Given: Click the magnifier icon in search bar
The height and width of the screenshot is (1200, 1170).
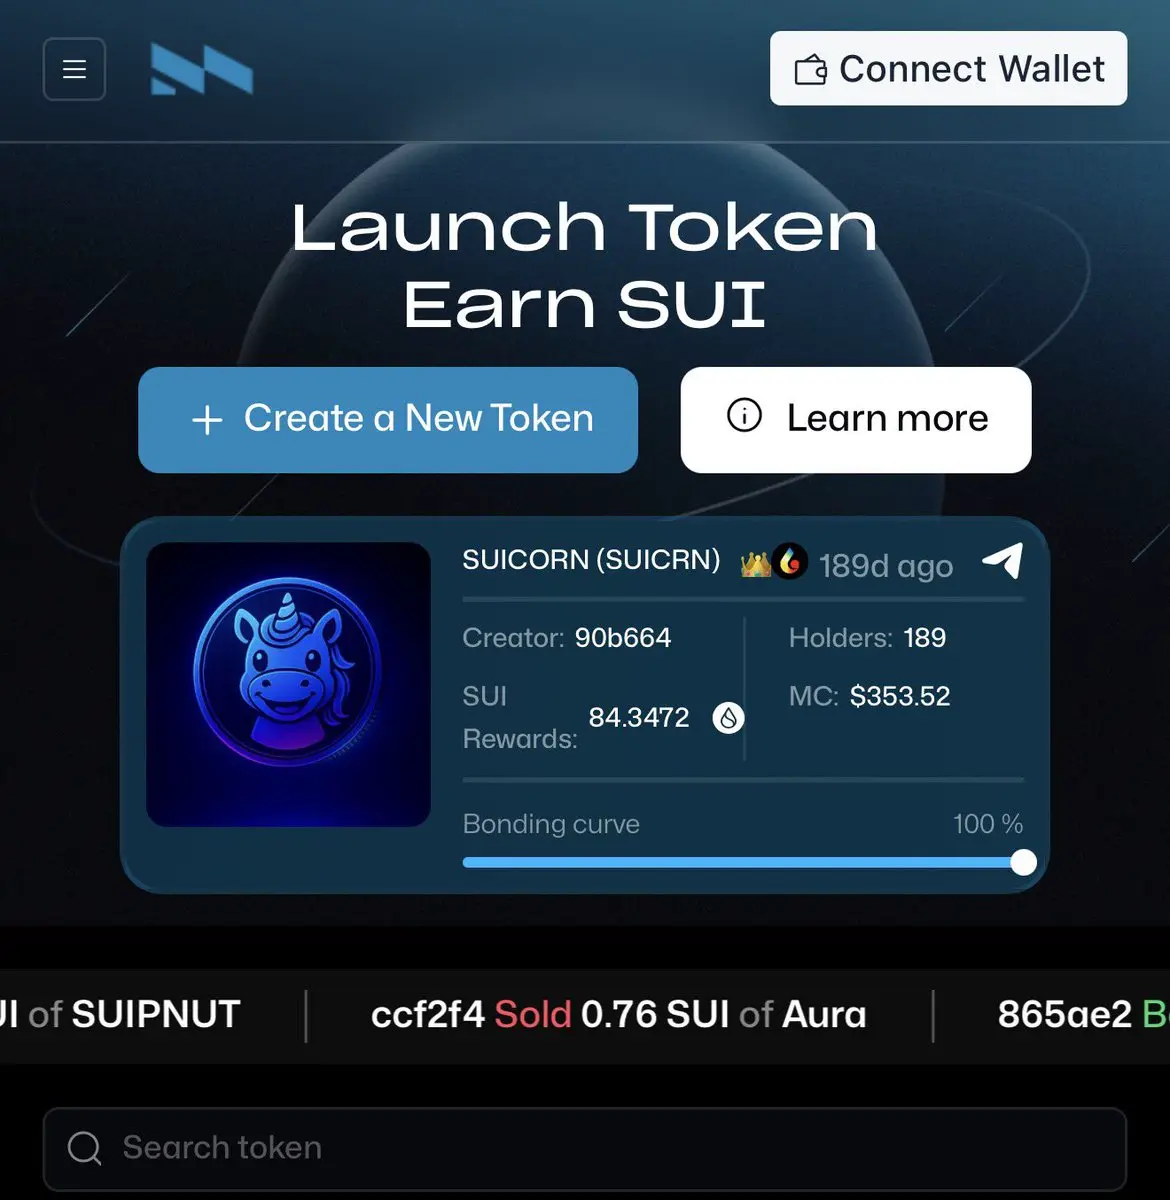Looking at the screenshot, I should coord(85,1148).
